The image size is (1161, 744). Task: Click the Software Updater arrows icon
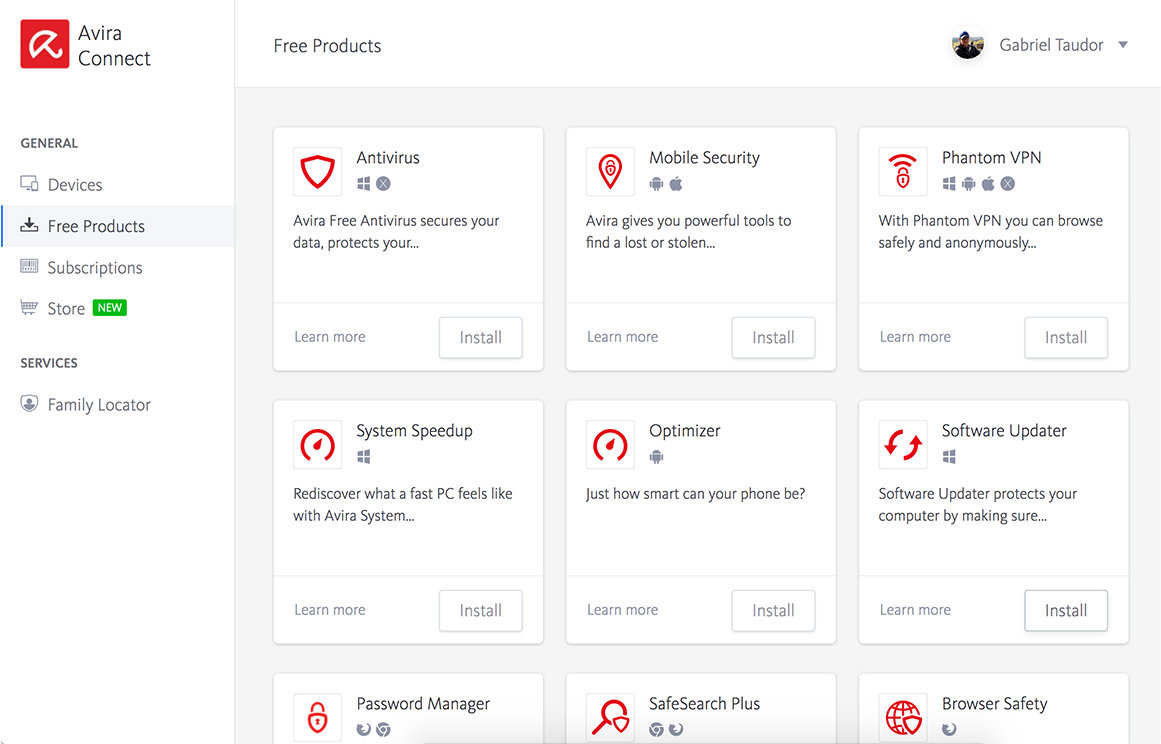903,445
